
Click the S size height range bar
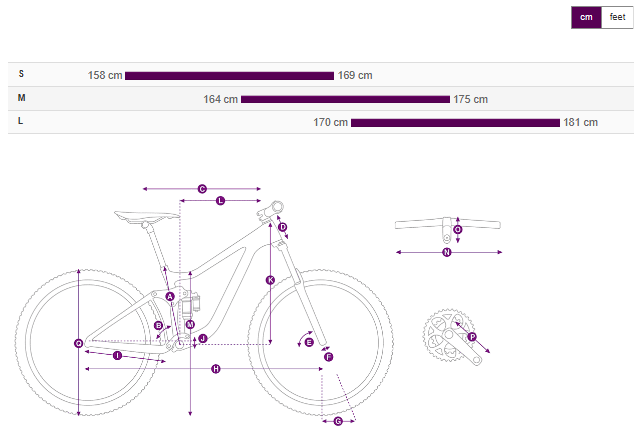229,76
